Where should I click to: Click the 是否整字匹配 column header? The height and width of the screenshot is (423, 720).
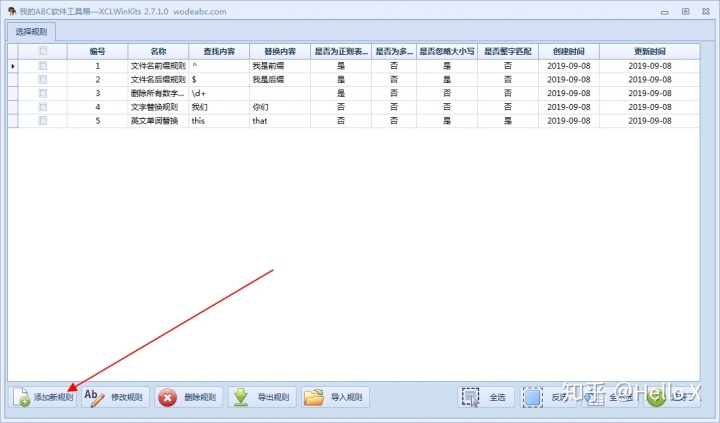coord(508,51)
